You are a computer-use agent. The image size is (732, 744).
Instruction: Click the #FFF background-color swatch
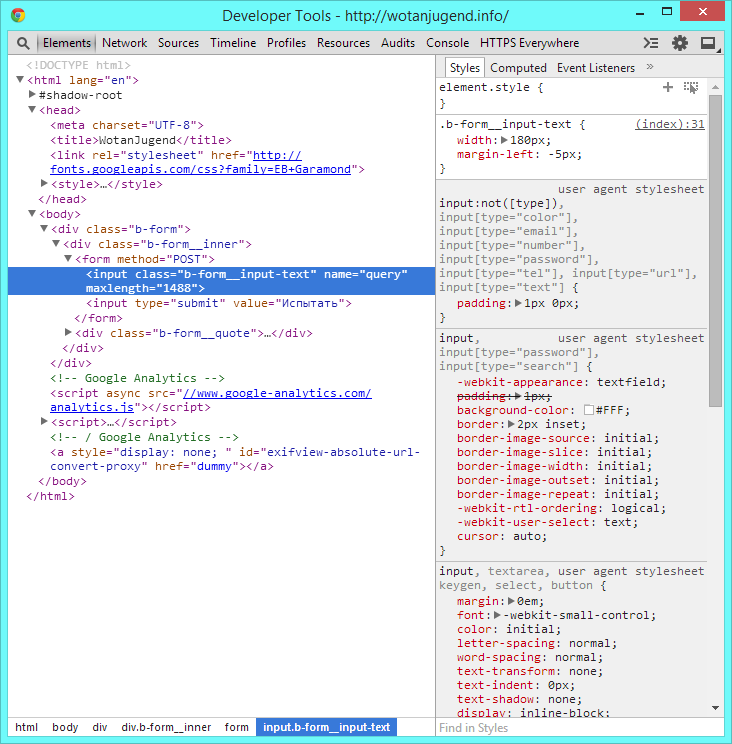click(x=588, y=410)
